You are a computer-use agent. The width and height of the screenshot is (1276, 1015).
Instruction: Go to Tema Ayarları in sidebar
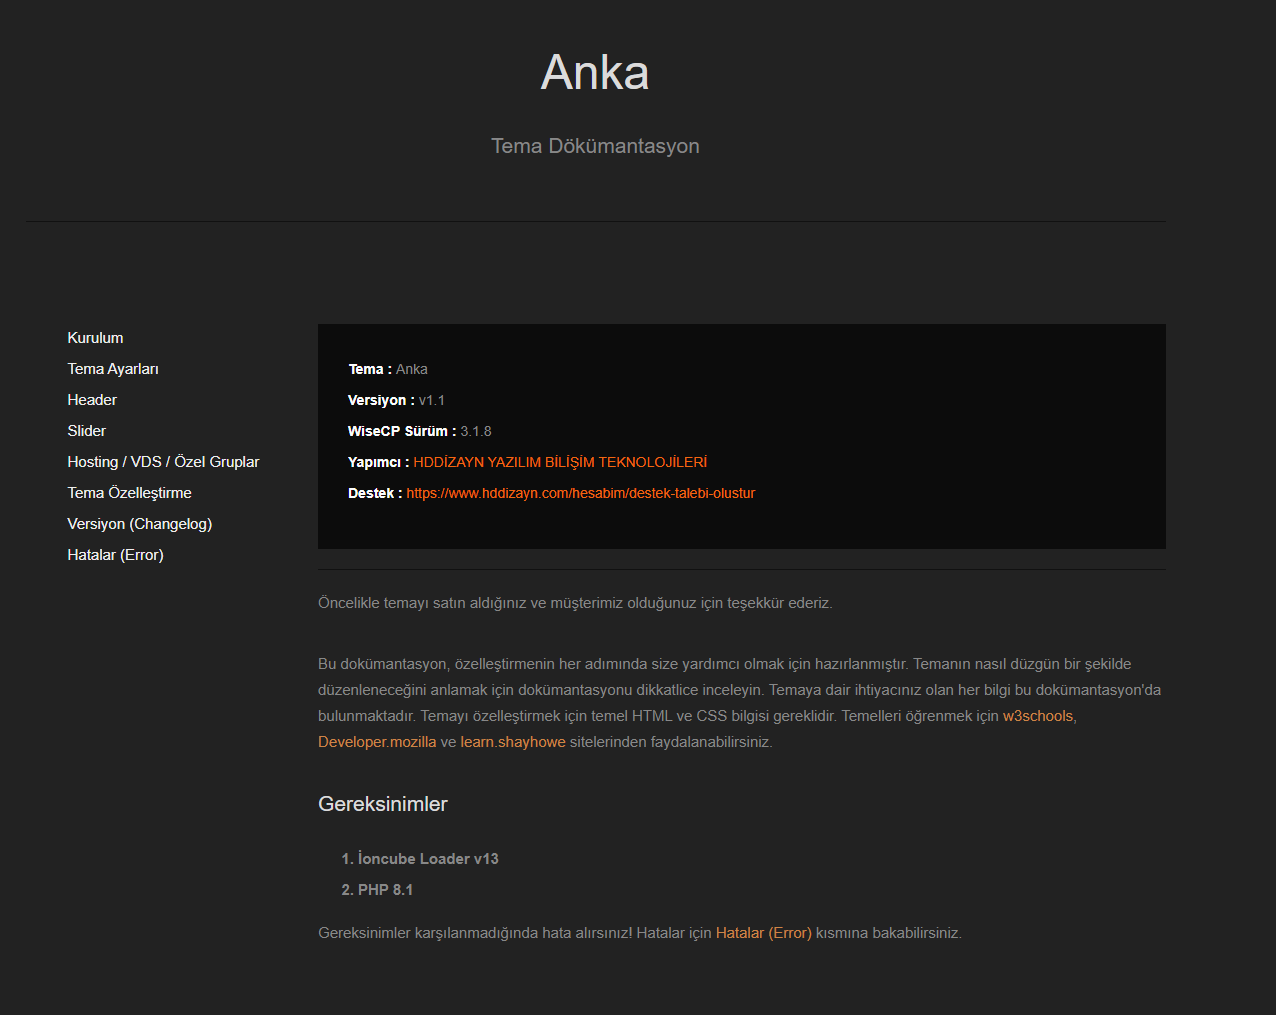coord(113,369)
